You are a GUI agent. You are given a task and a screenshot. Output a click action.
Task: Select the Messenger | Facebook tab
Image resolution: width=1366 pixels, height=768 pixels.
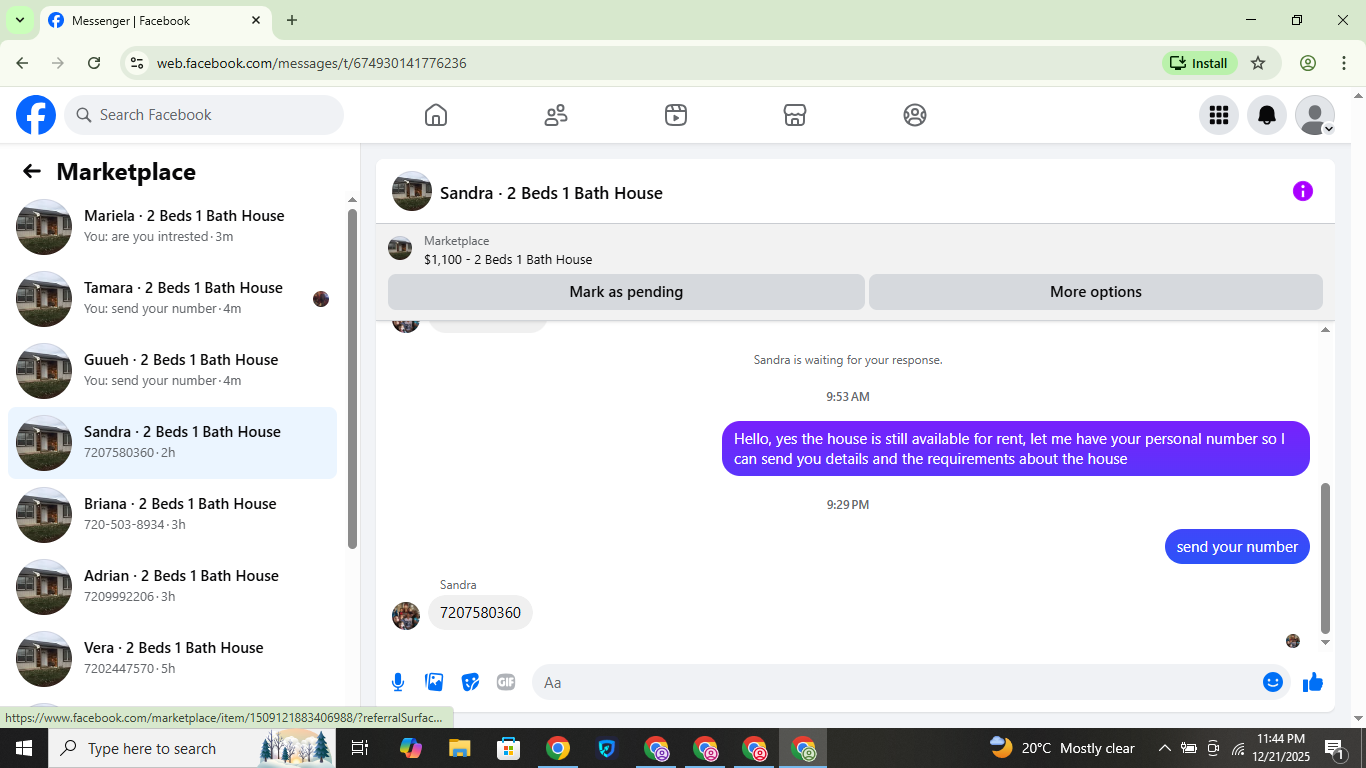tap(154, 20)
